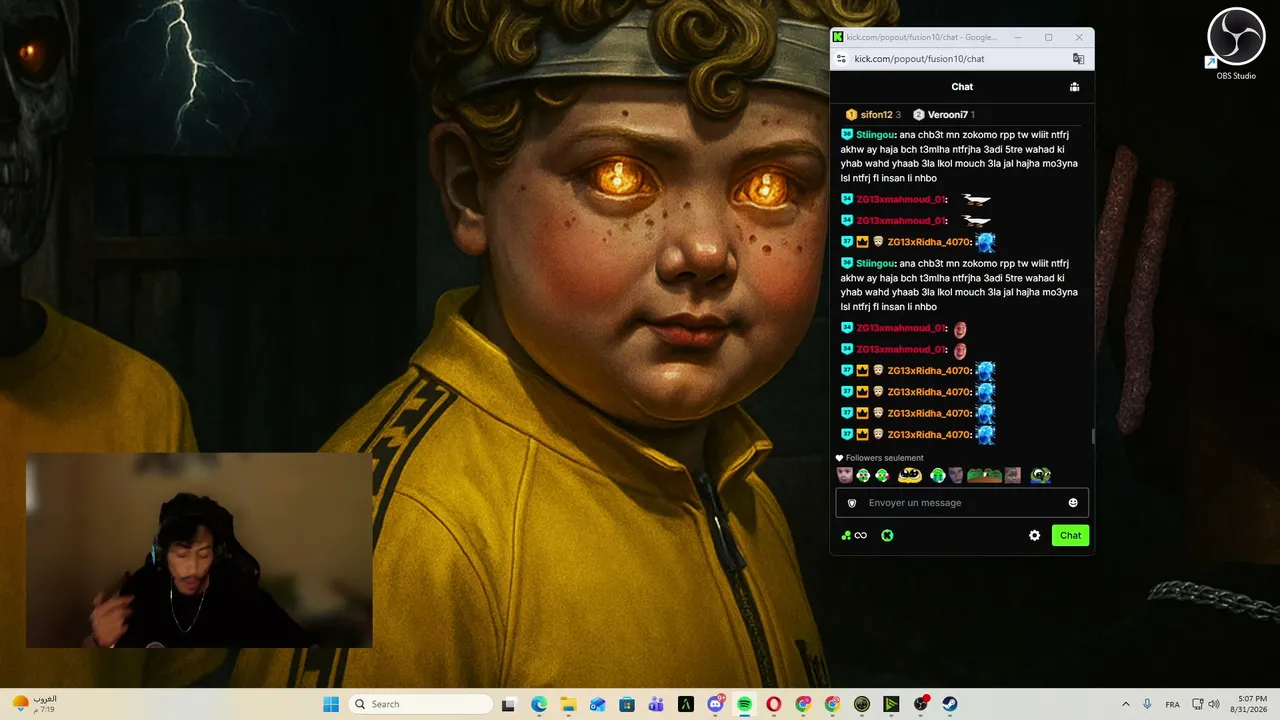The width and height of the screenshot is (1280, 720).
Task: Open Microsoft Edge from the taskbar
Action: tap(539, 704)
